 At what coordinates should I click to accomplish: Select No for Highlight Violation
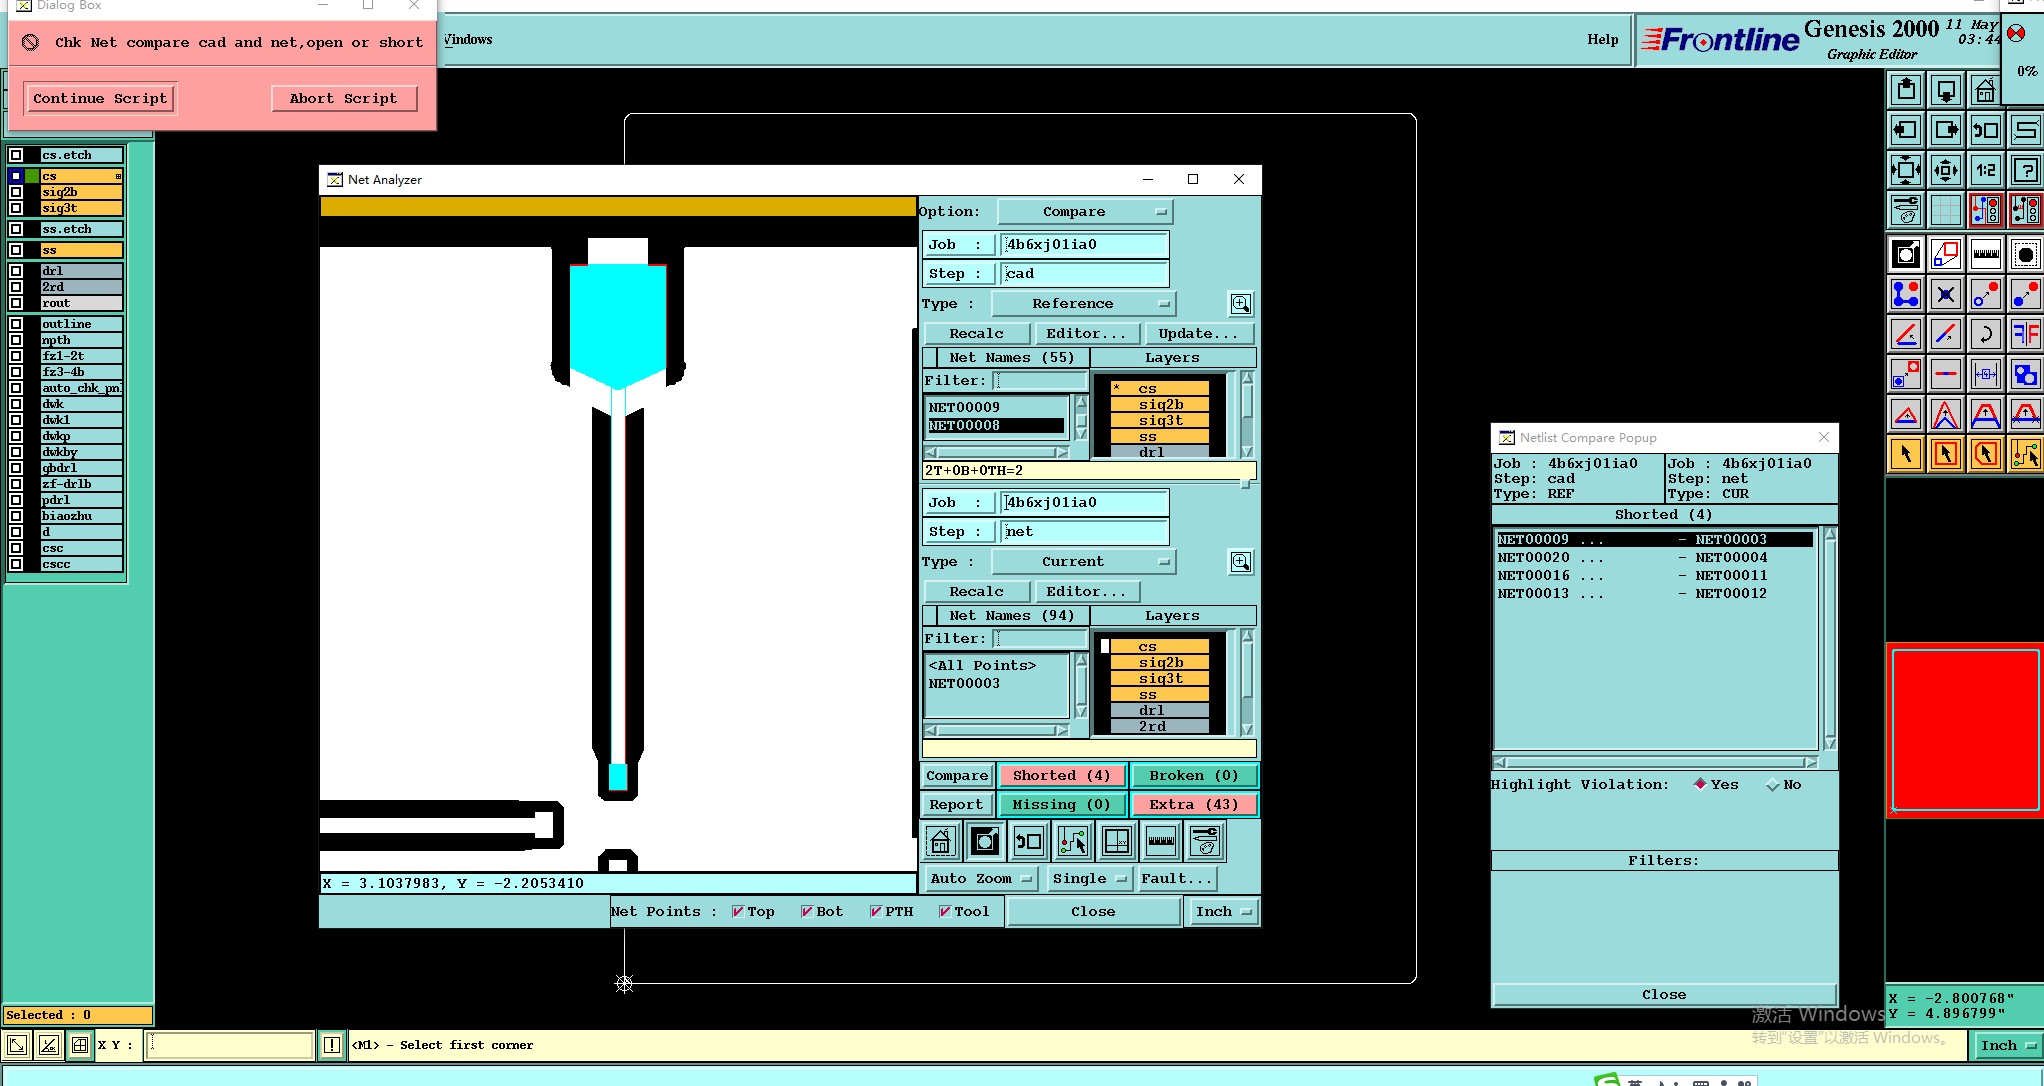coord(1773,785)
